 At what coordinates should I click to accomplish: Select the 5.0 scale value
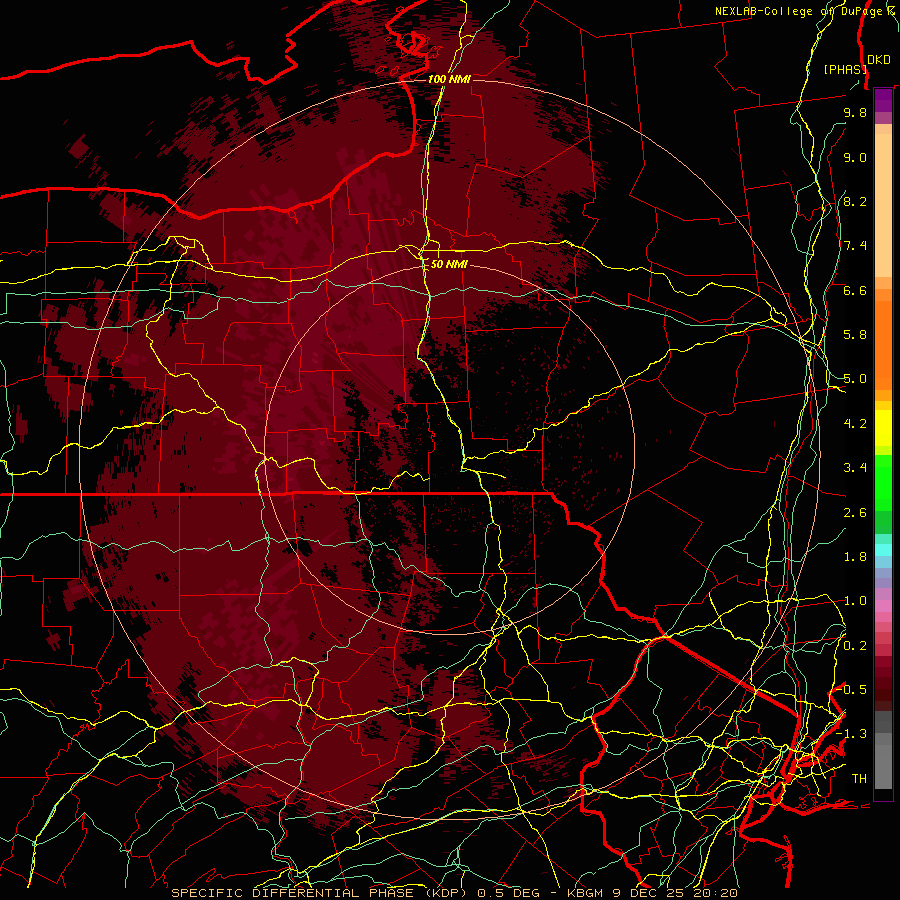click(x=855, y=379)
